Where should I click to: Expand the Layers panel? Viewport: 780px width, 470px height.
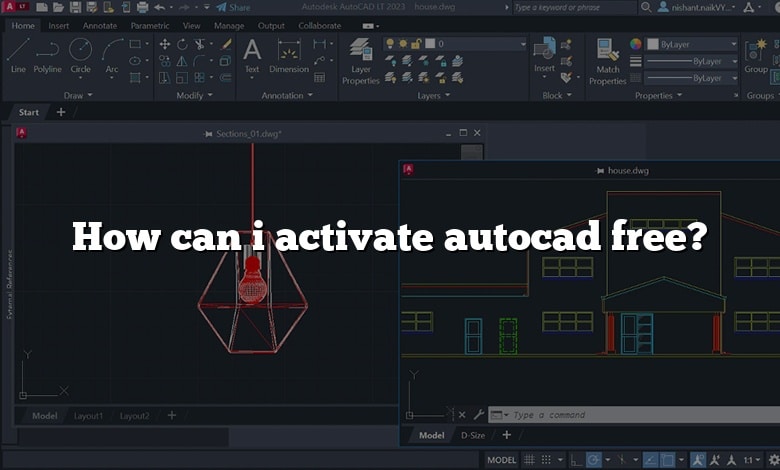pyautogui.click(x=433, y=95)
